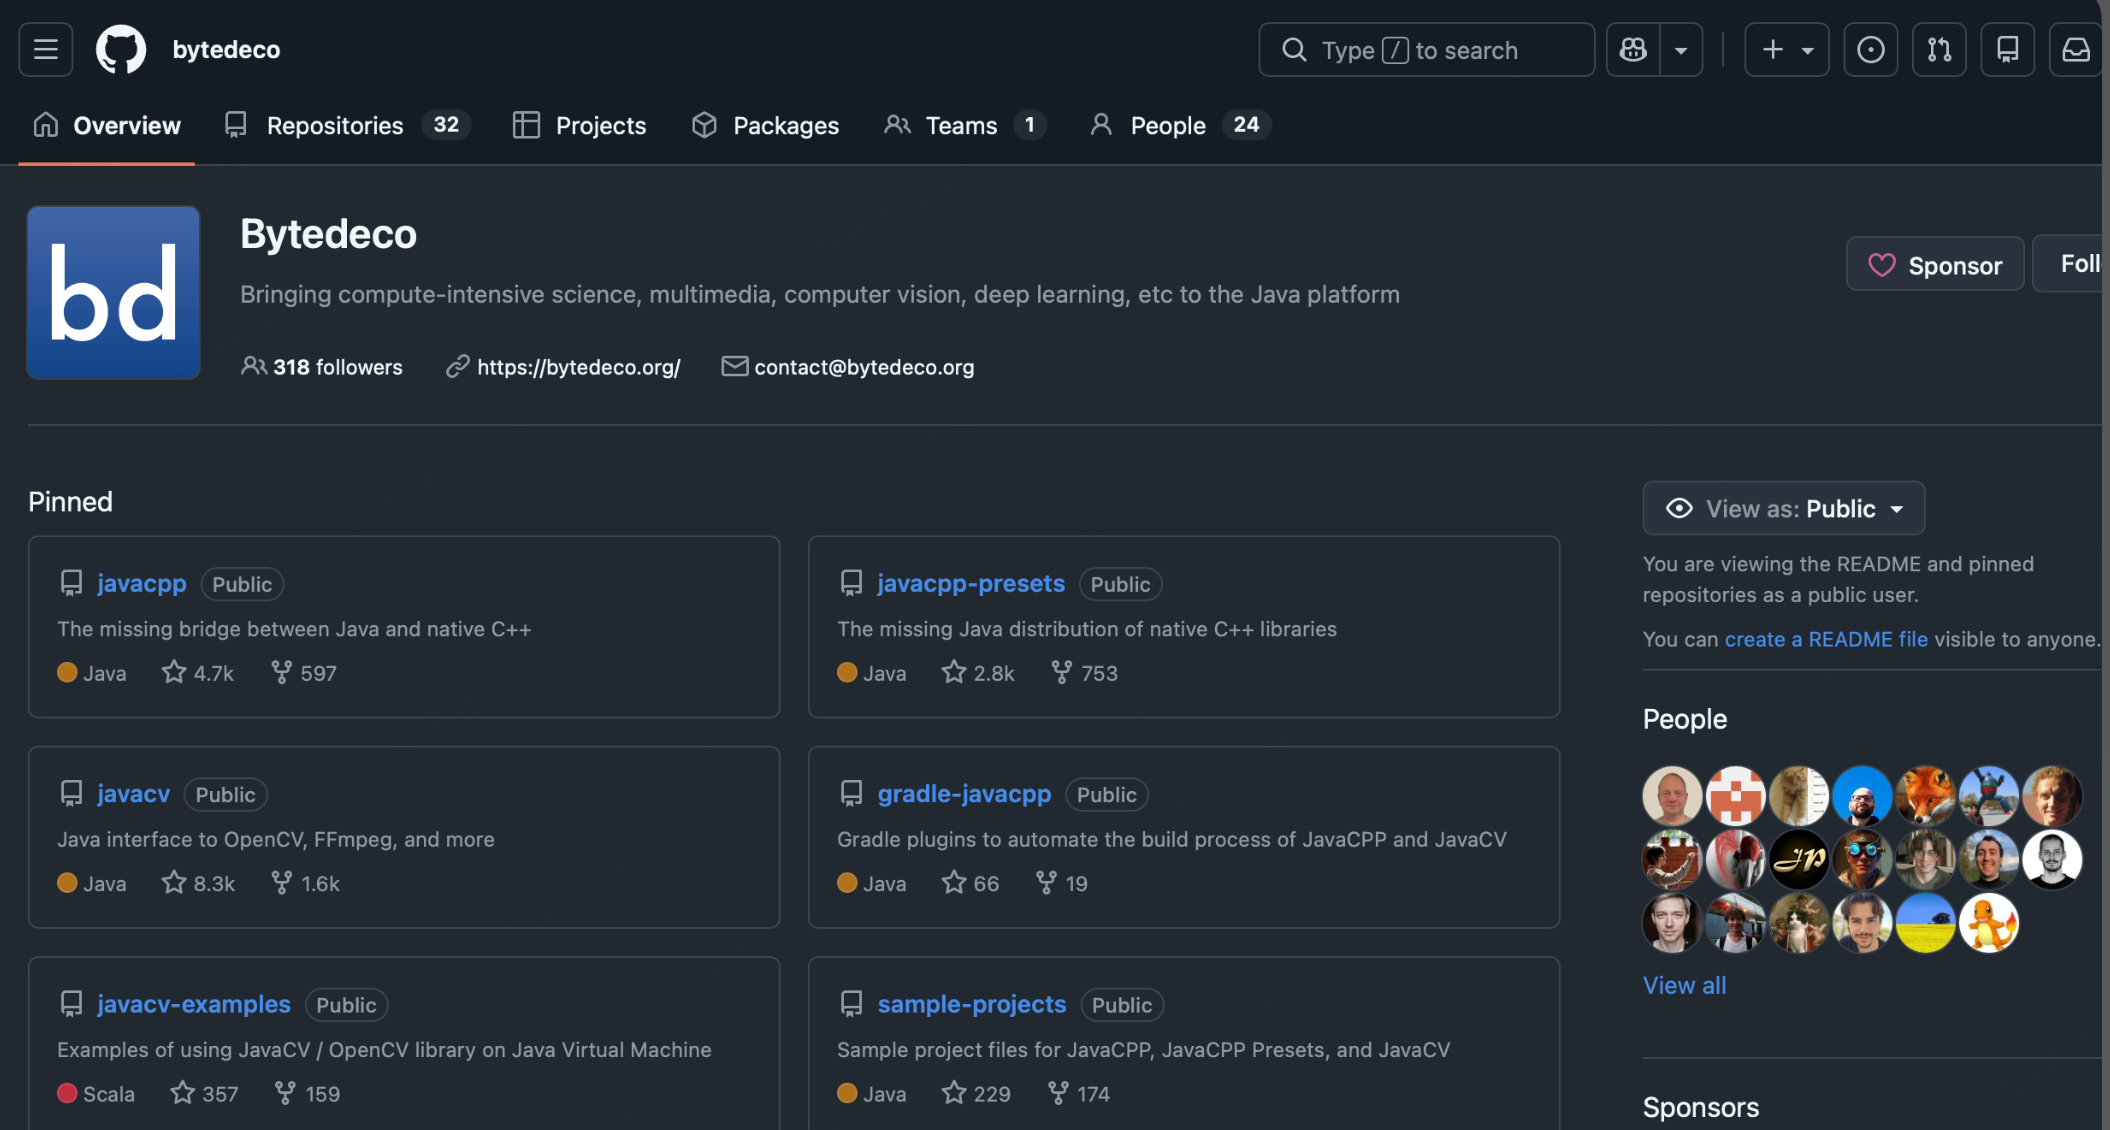Click the bytedeco breadcrumb name in header
This screenshot has height=1130, width=2110.
(x=226, y=49)
